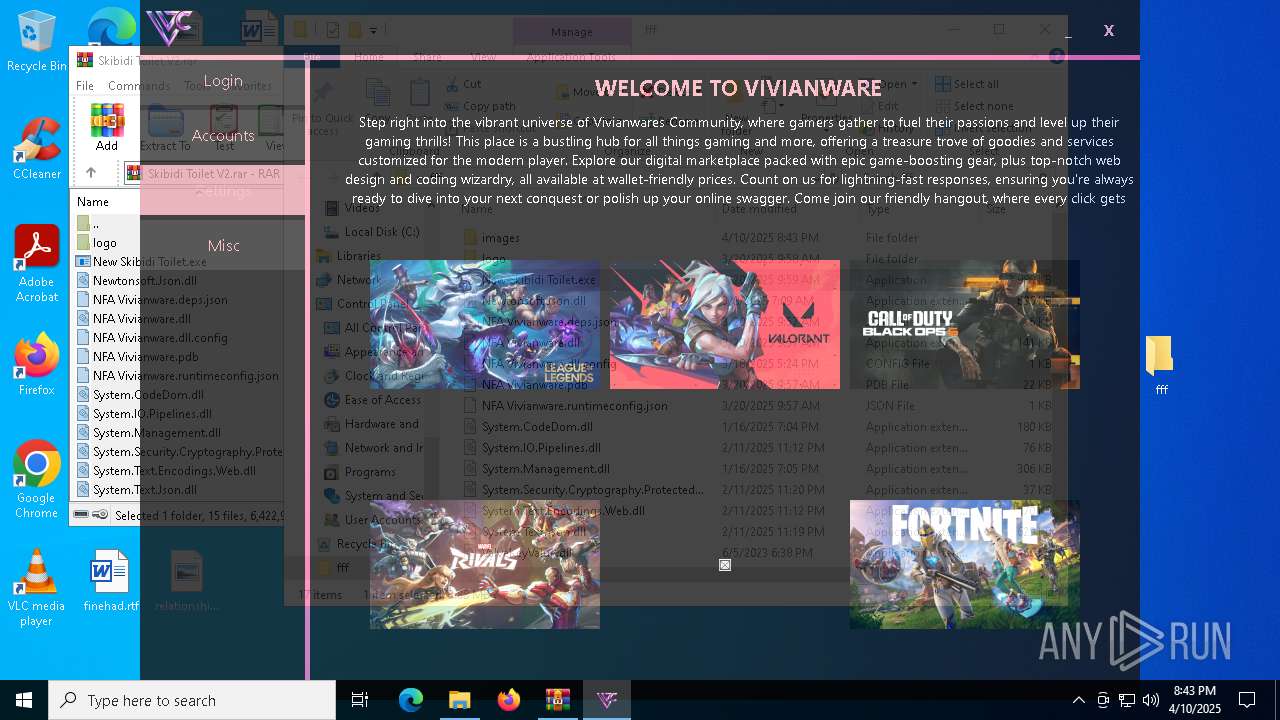Open the Login section in Vivianware
1280x720 pixels.
223,81
